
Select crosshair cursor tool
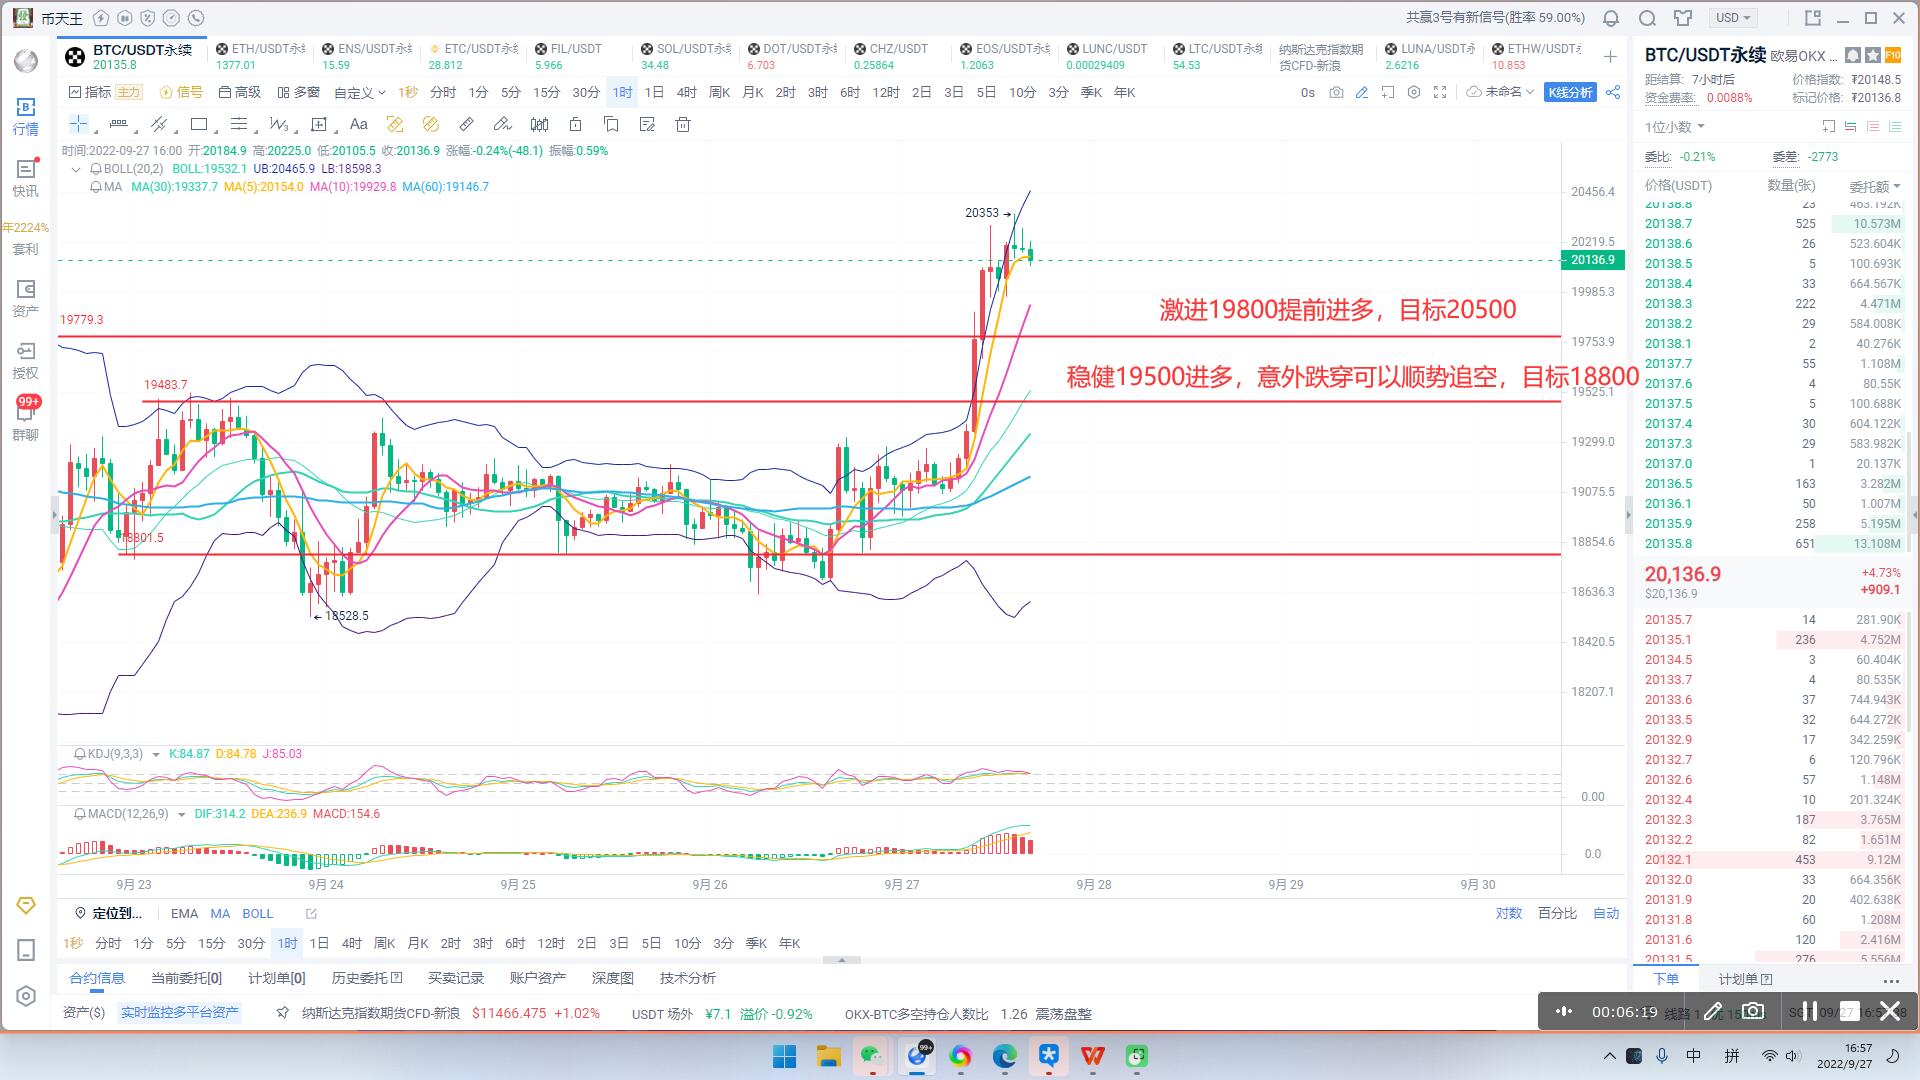click(78, 124)
